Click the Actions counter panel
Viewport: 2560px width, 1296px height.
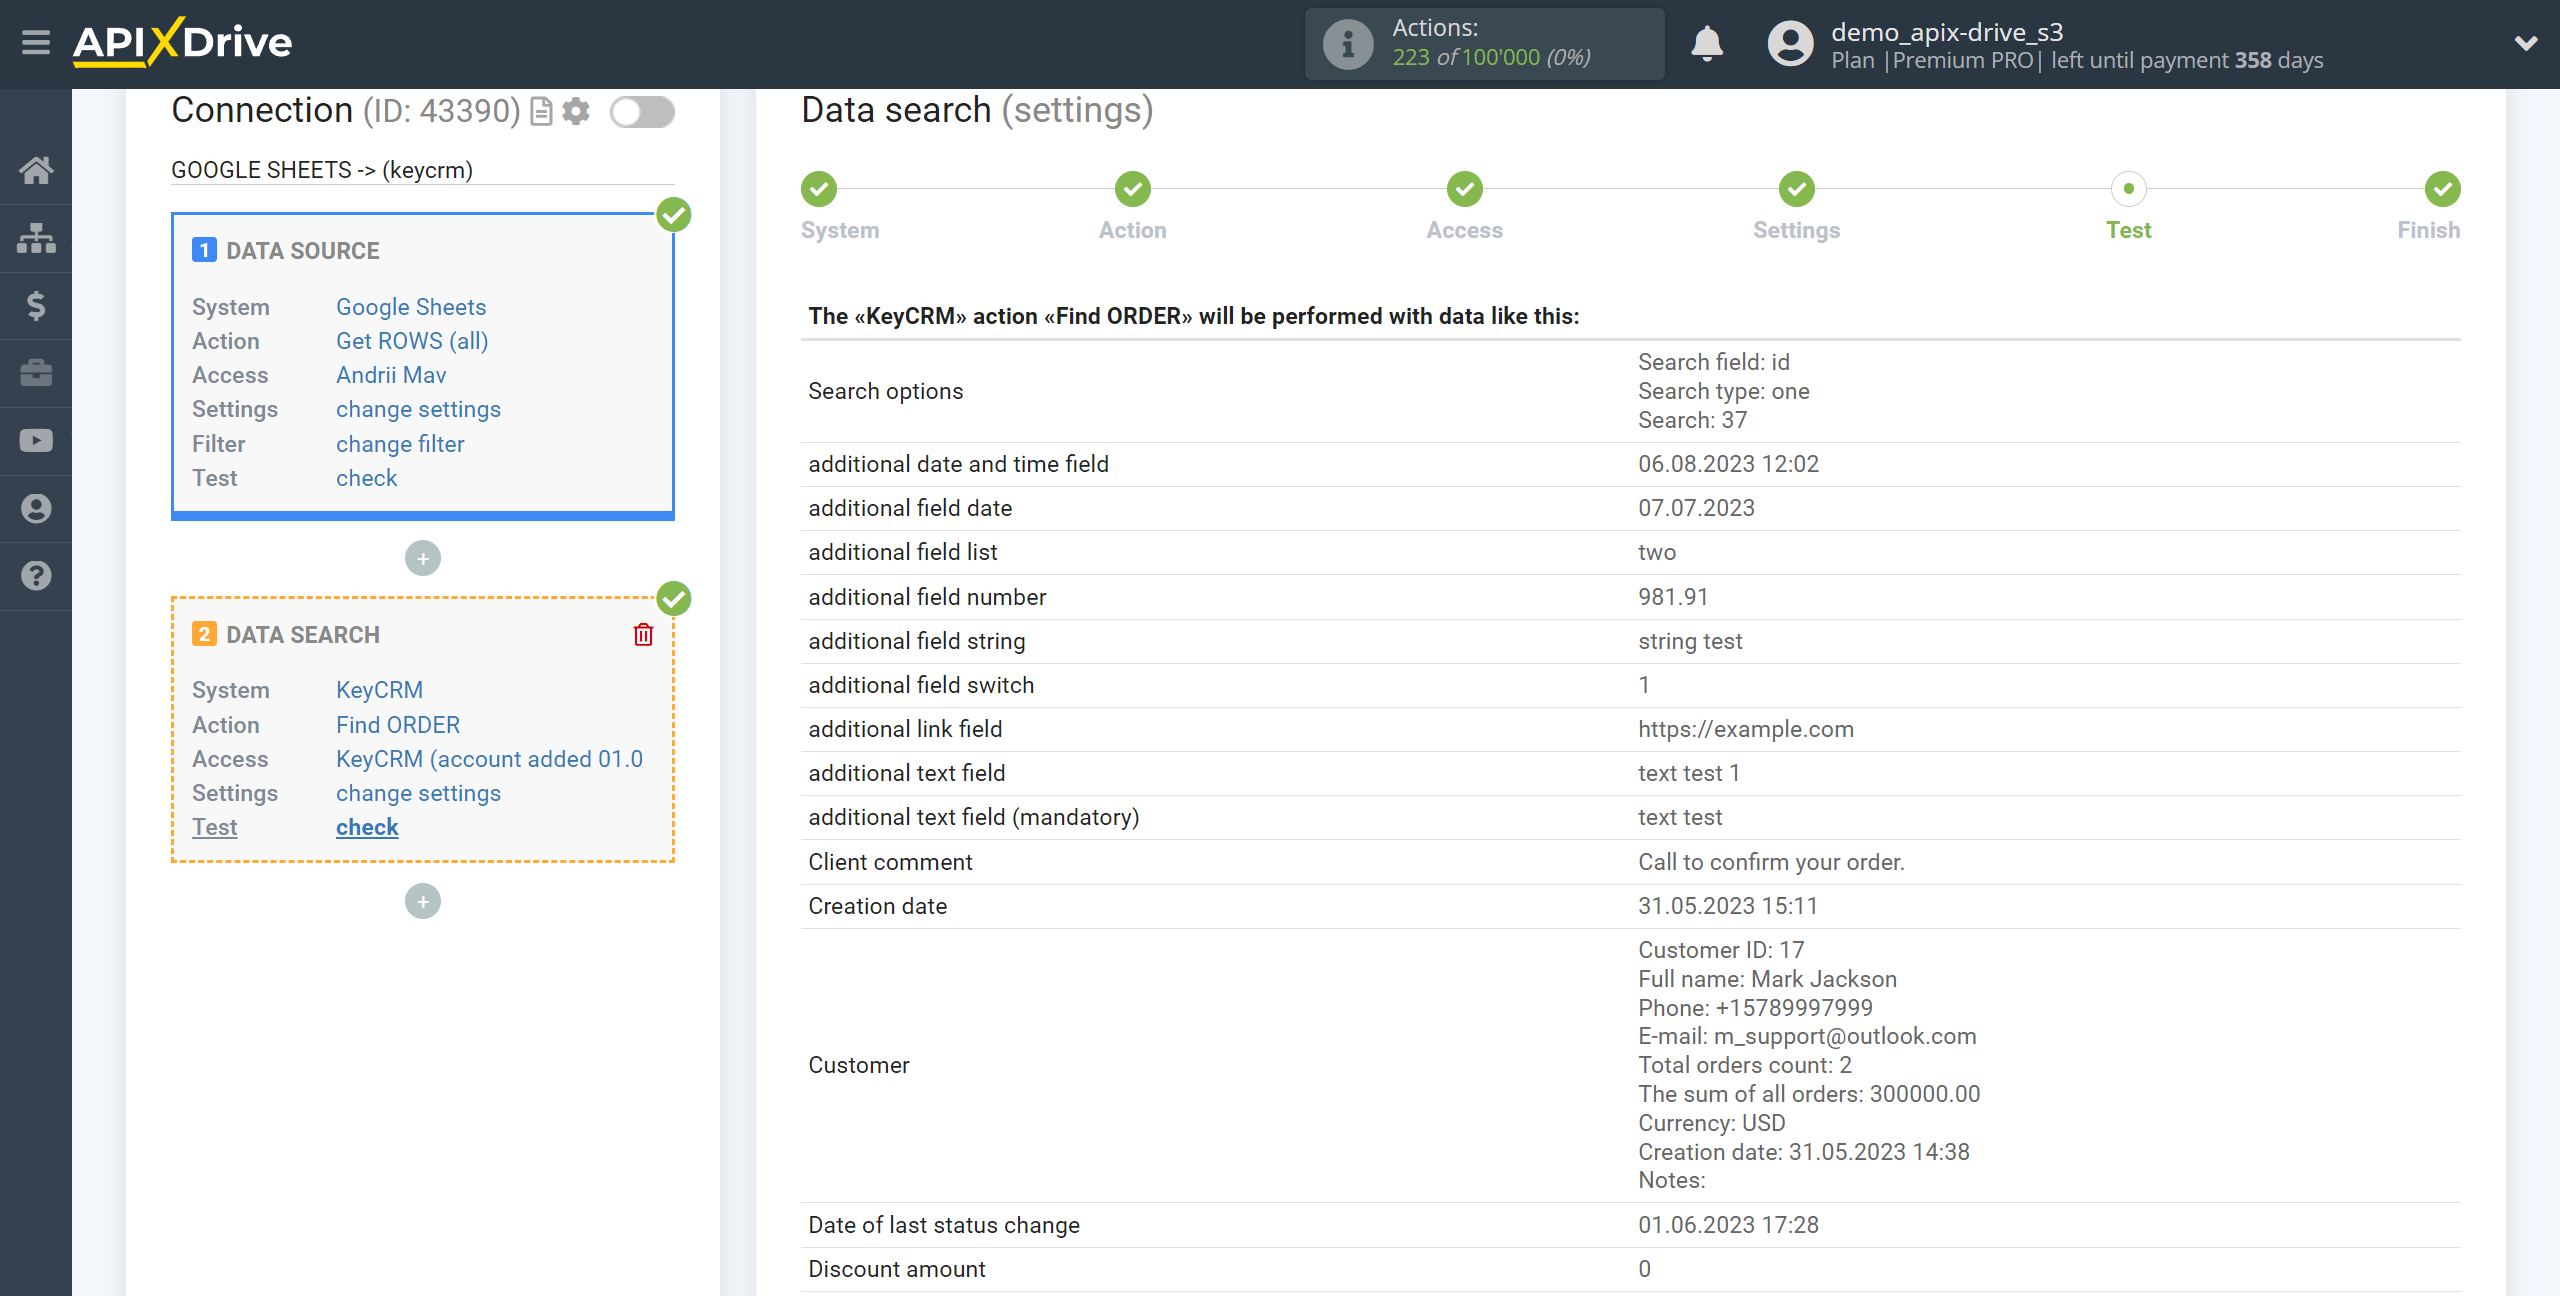pyautogui.click(x=1484, y=44)
